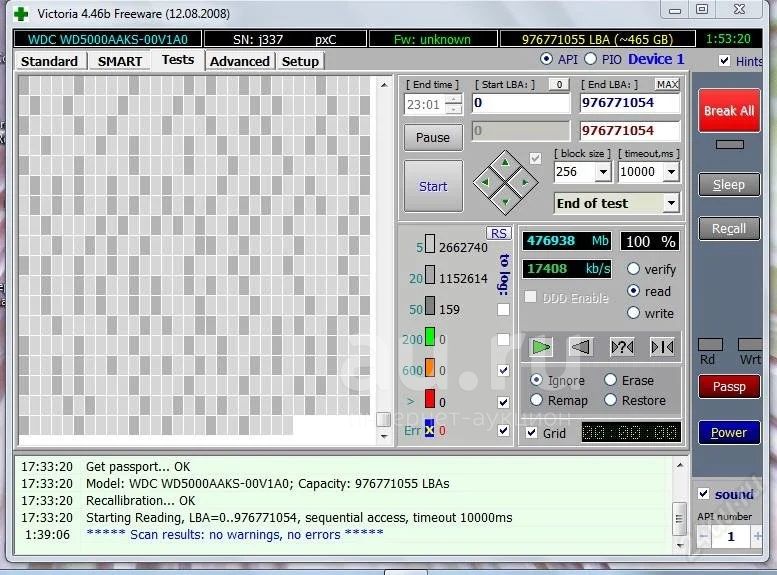Click the butterfly seek icon

pyautogui.click(x=661, y=347)
